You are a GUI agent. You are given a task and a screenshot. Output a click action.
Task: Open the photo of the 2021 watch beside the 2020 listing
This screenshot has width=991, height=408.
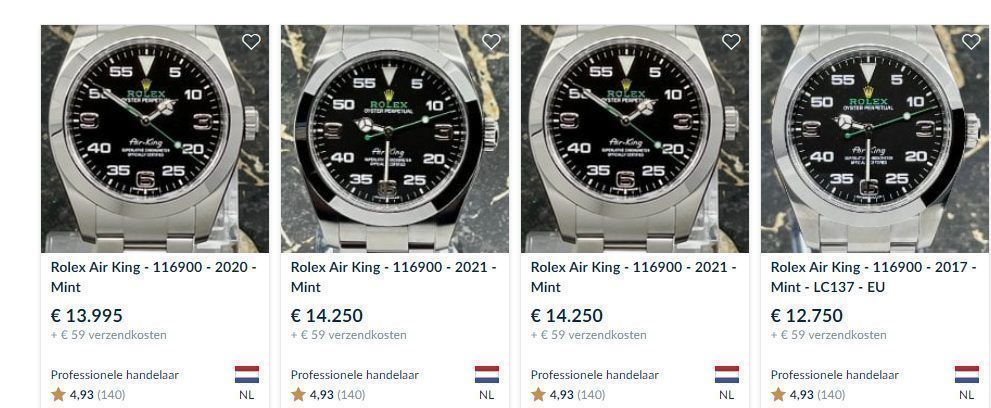tap(395, 139)
